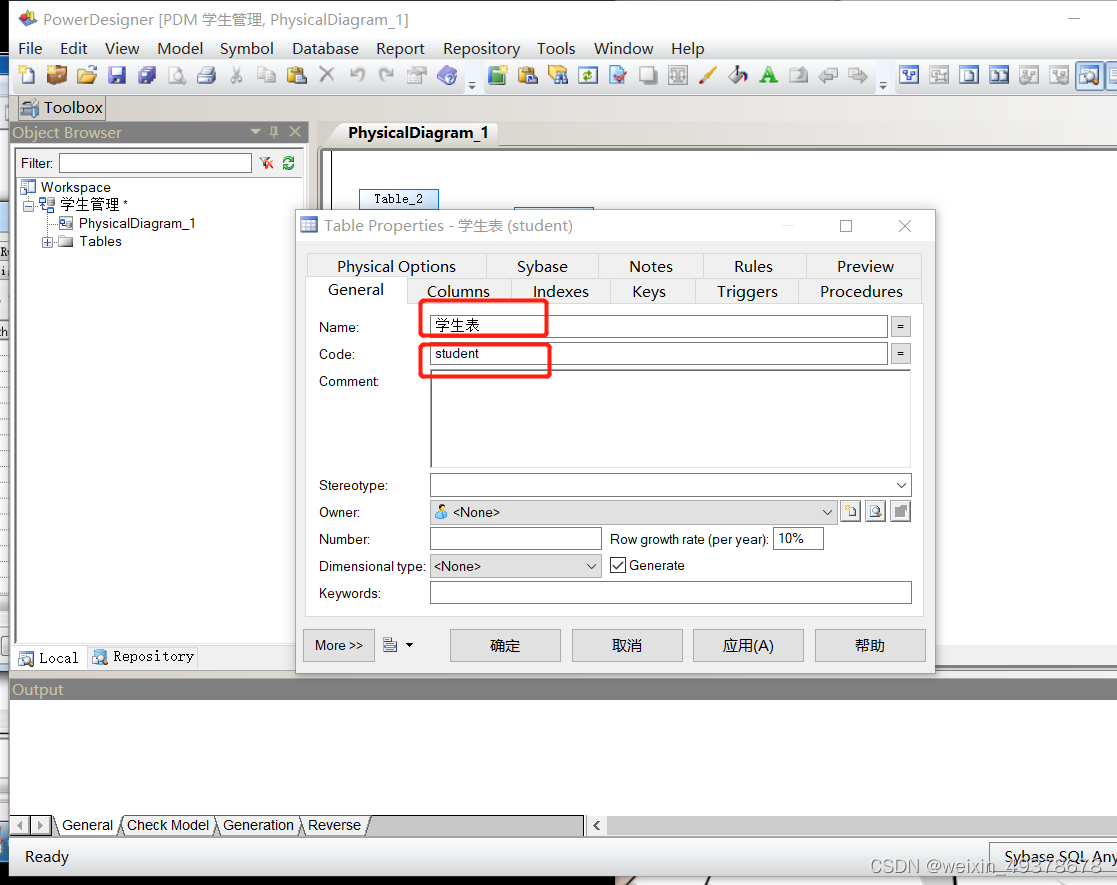Click the owner properties icon beside Owner field
This screenshot has height=885, width=1117.
point(876,512)
